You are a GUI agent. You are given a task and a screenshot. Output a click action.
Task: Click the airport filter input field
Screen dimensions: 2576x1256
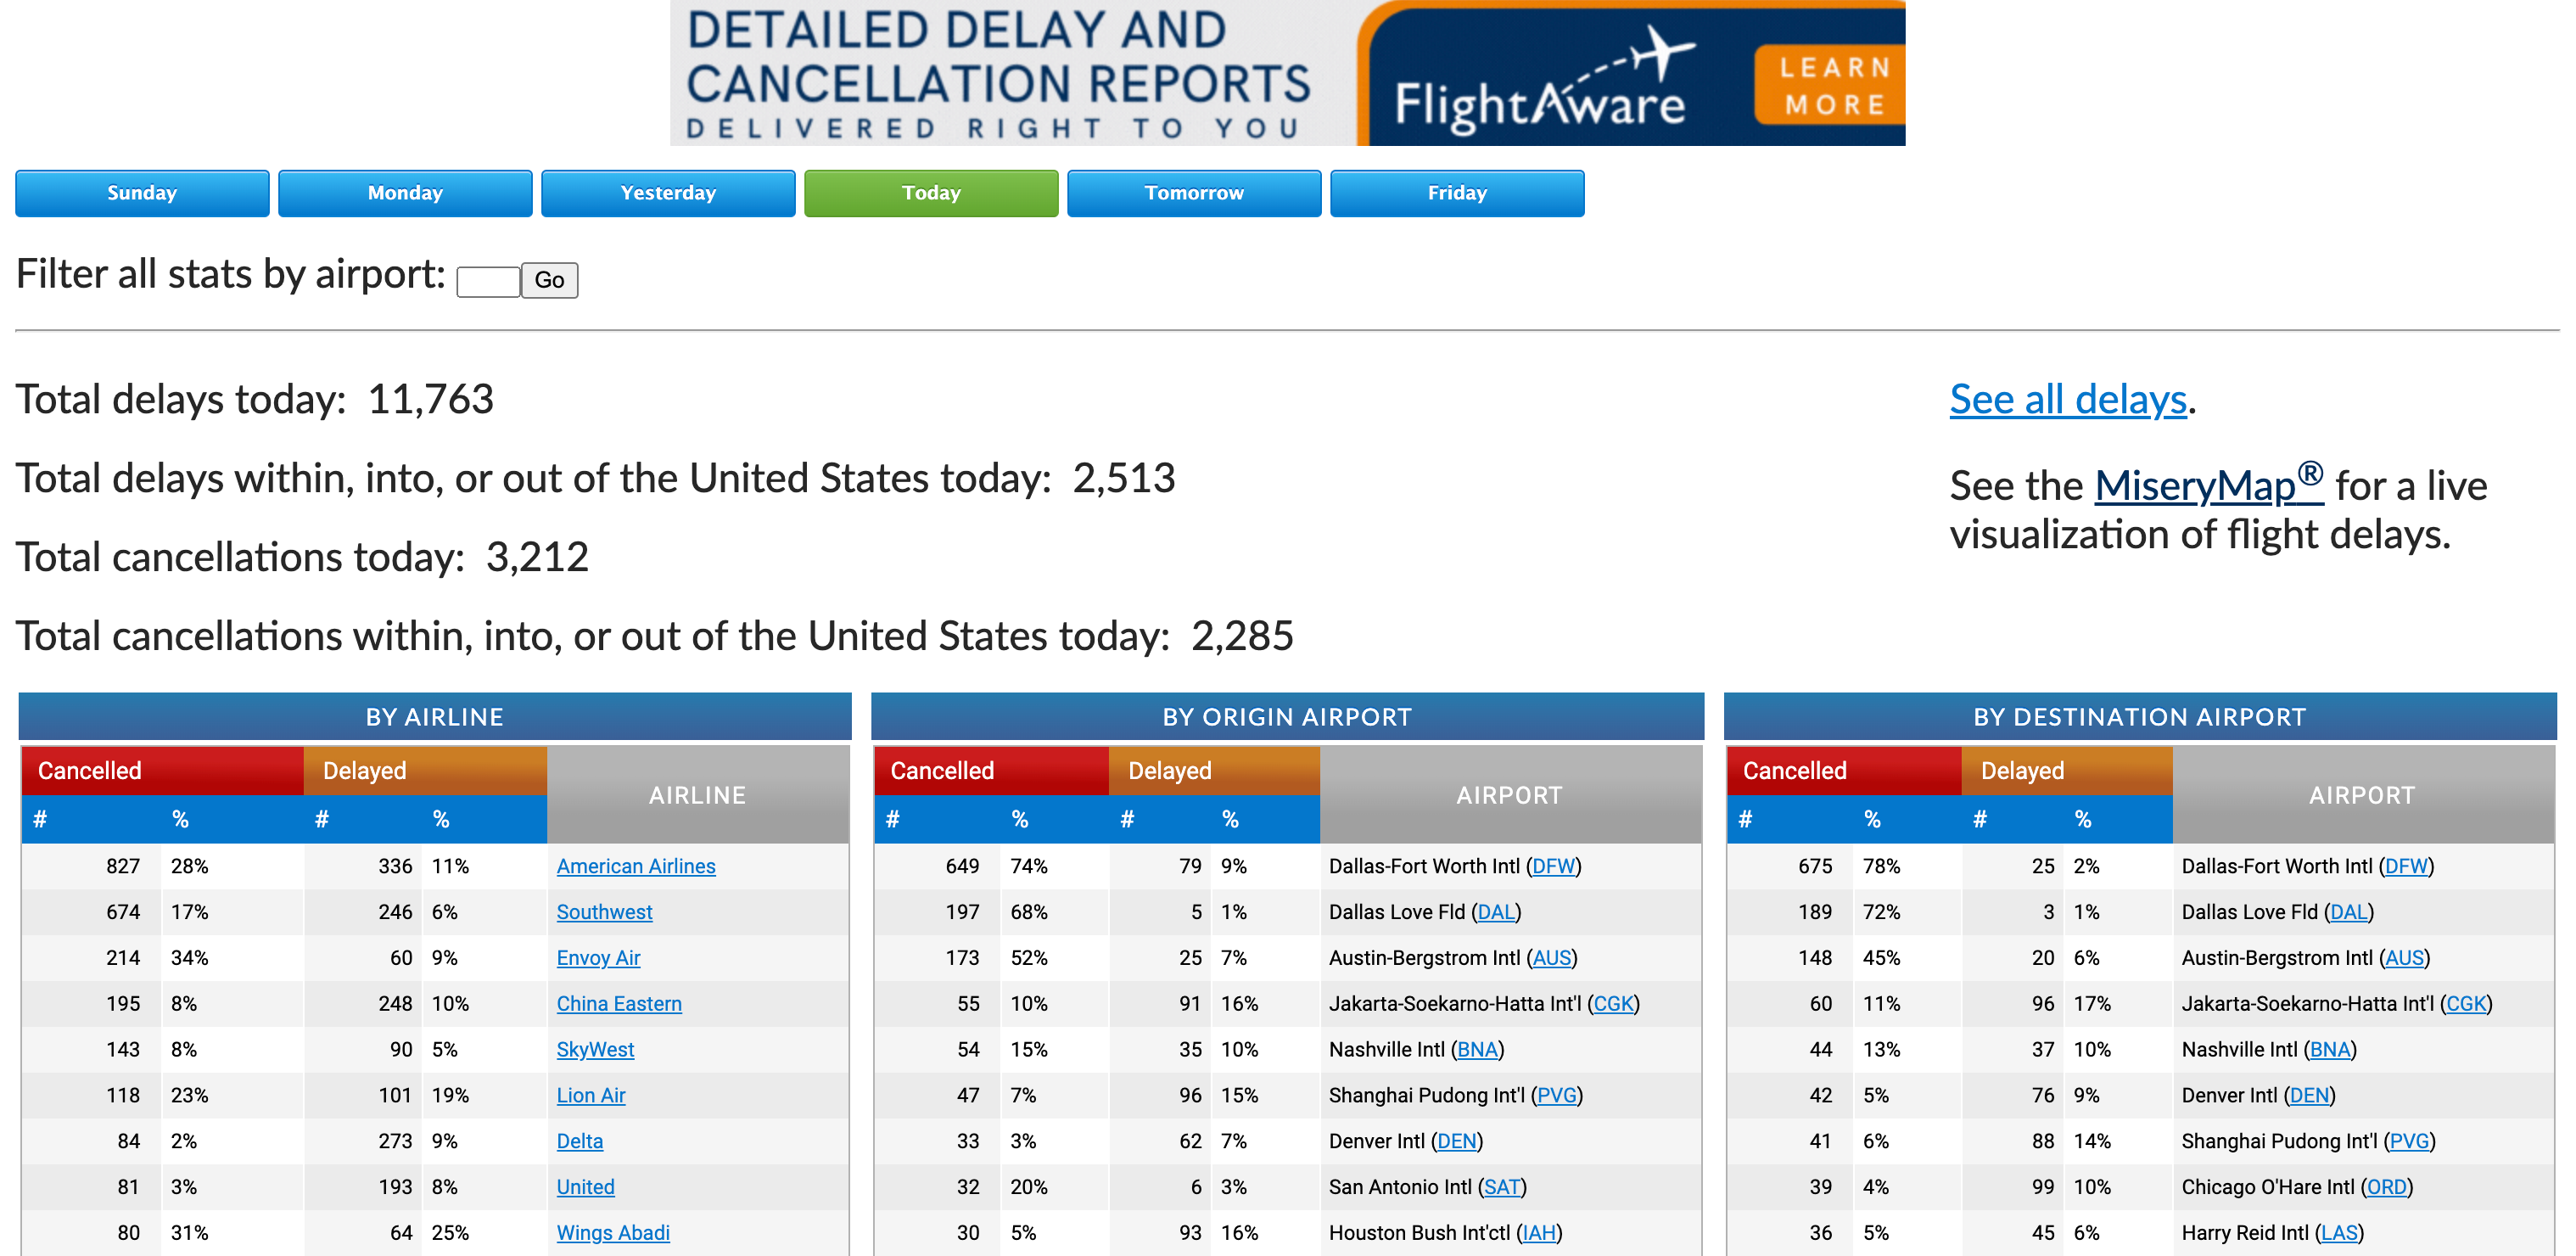[x=488, y=281]
